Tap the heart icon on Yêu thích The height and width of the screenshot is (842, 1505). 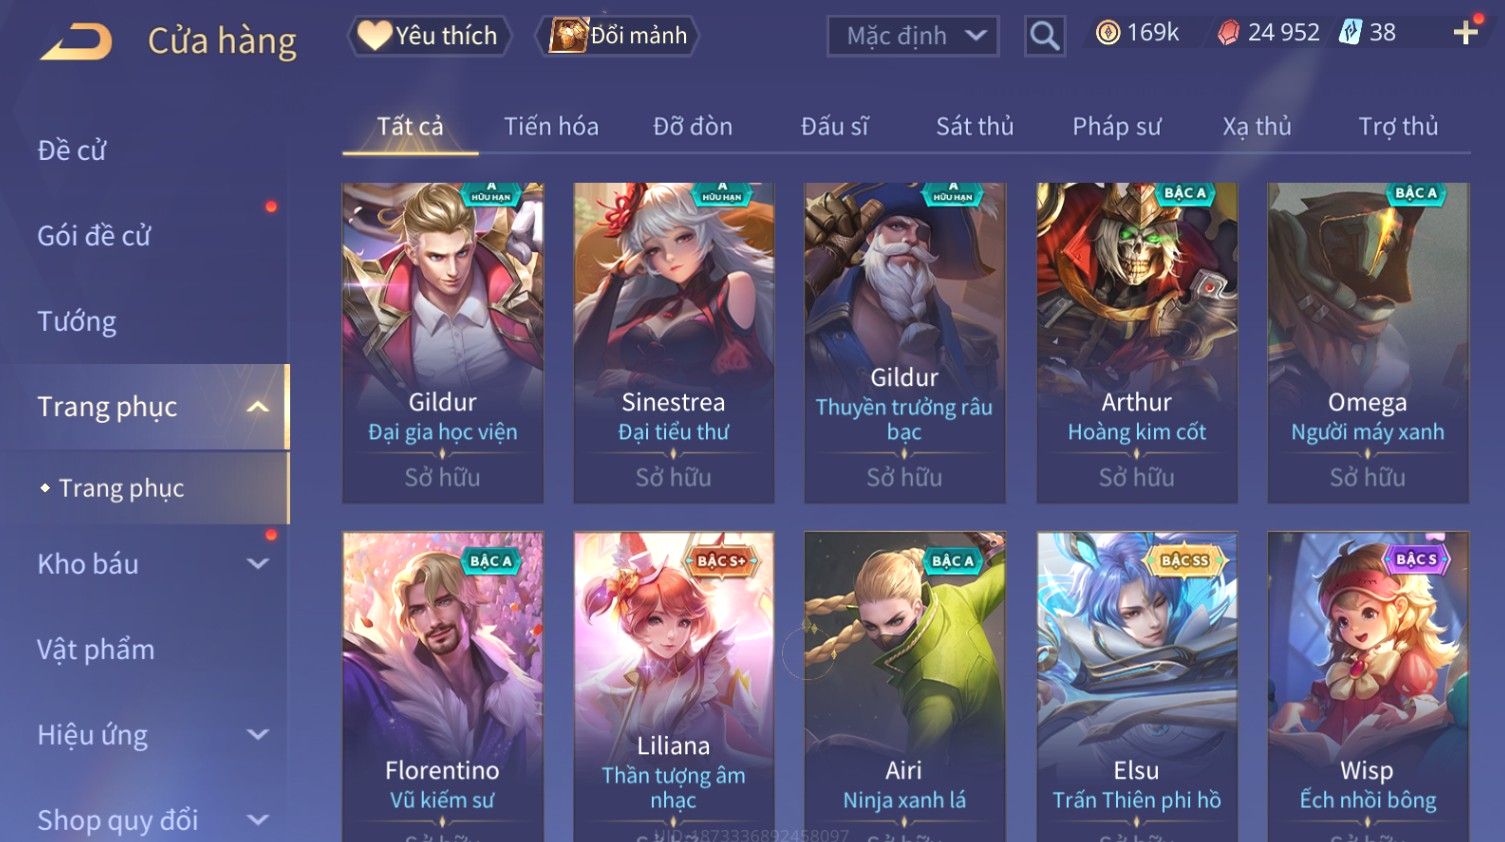click(374, 35)
